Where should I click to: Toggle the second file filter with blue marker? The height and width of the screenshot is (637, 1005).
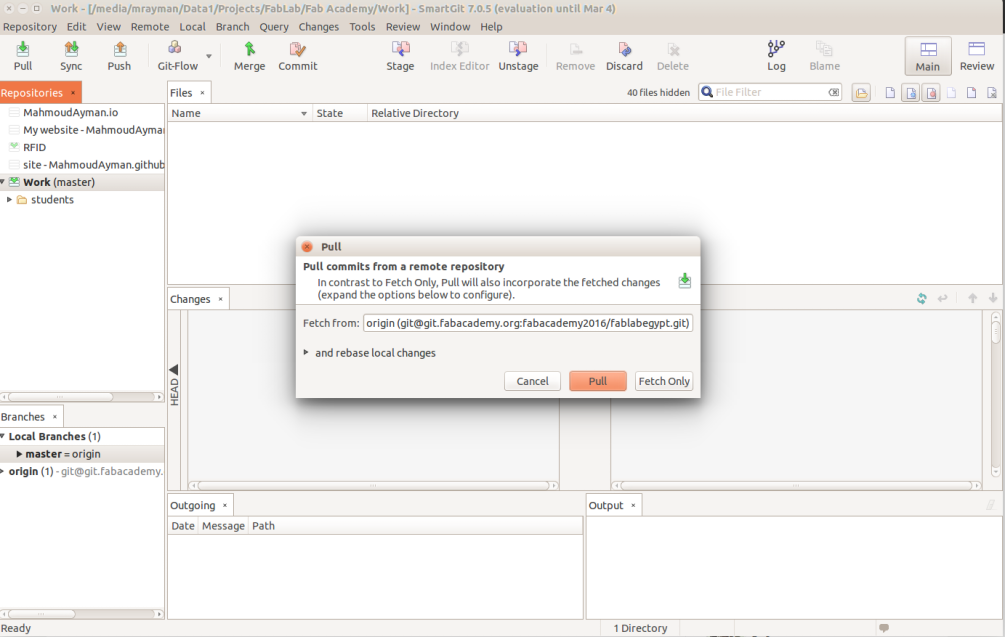pos(911,93)
